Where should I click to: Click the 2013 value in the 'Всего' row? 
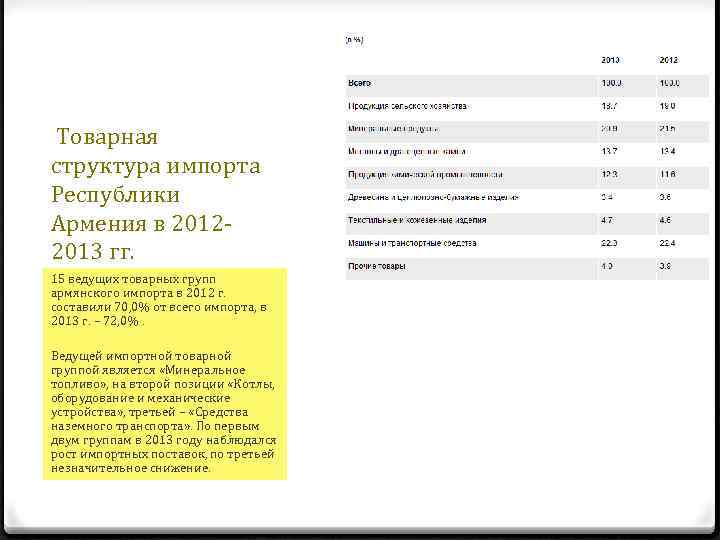pos(612,83)
